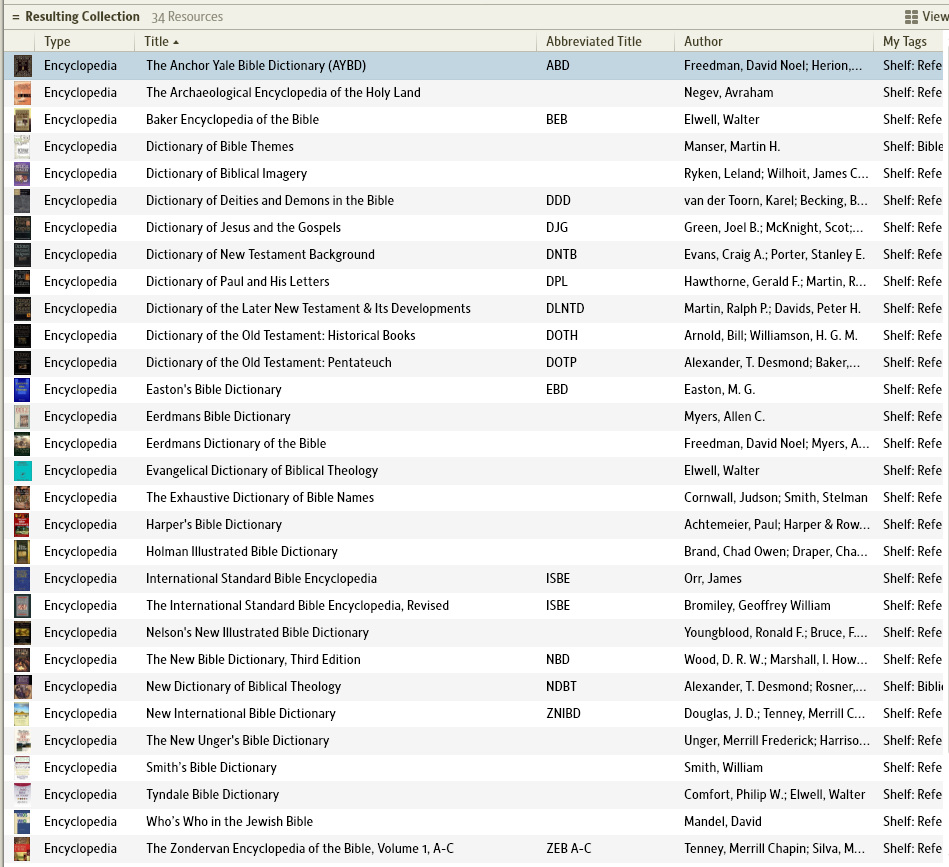The height and width of the screenshot is (867, 949).
Task: Click author 'Negev, Avraham'
Action: point(729,93)
